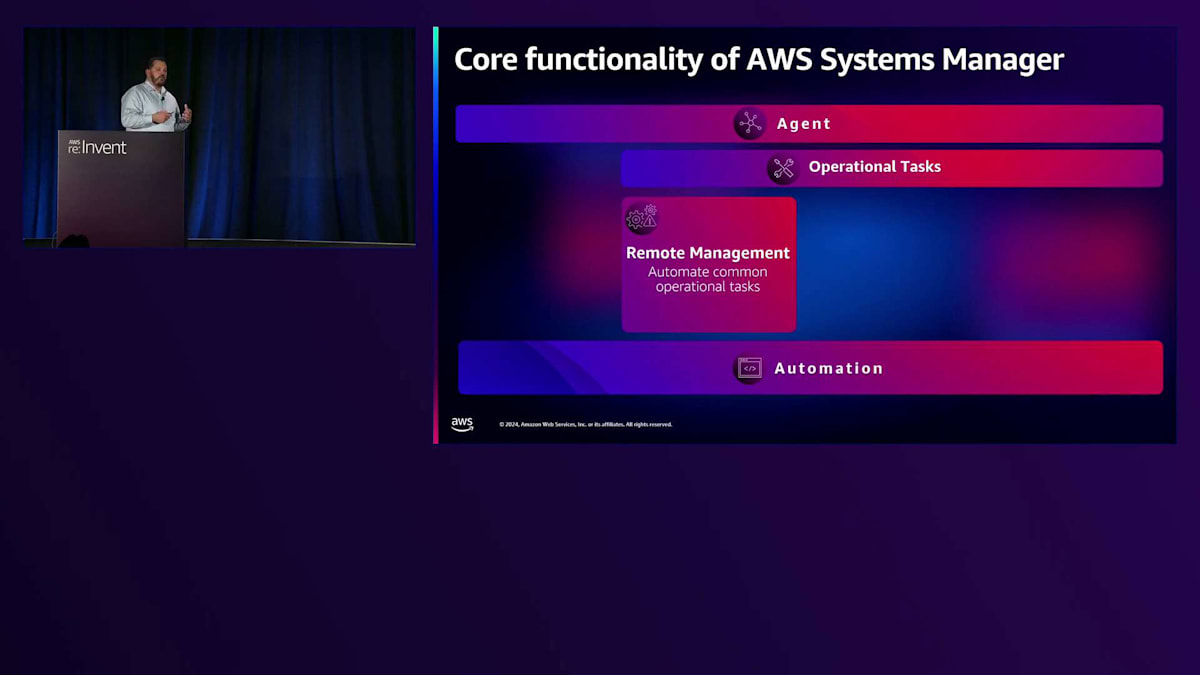The height and width of the screenshot is (675, 1200).
Task: Click the empty blue area right of Remote Management
Action: (x=980, y=264)
